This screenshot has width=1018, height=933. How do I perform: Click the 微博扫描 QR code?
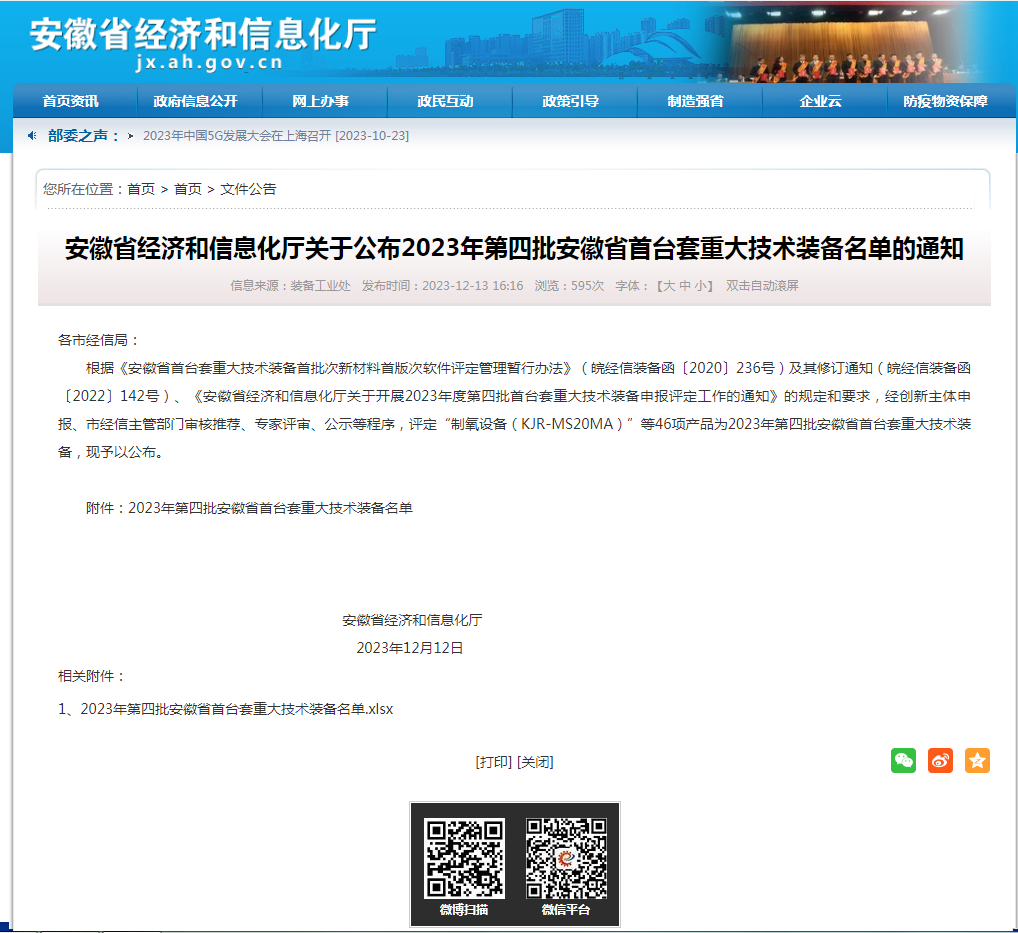tap(464, 858)
